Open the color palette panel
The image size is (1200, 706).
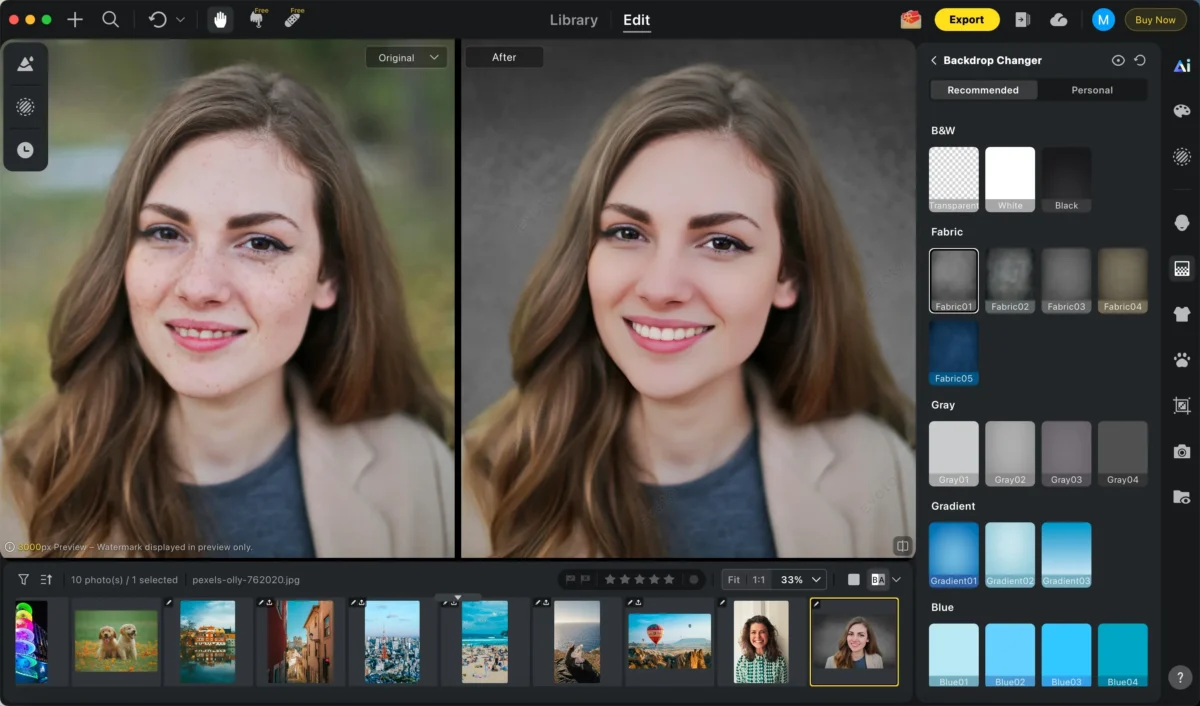(1182, 111)
